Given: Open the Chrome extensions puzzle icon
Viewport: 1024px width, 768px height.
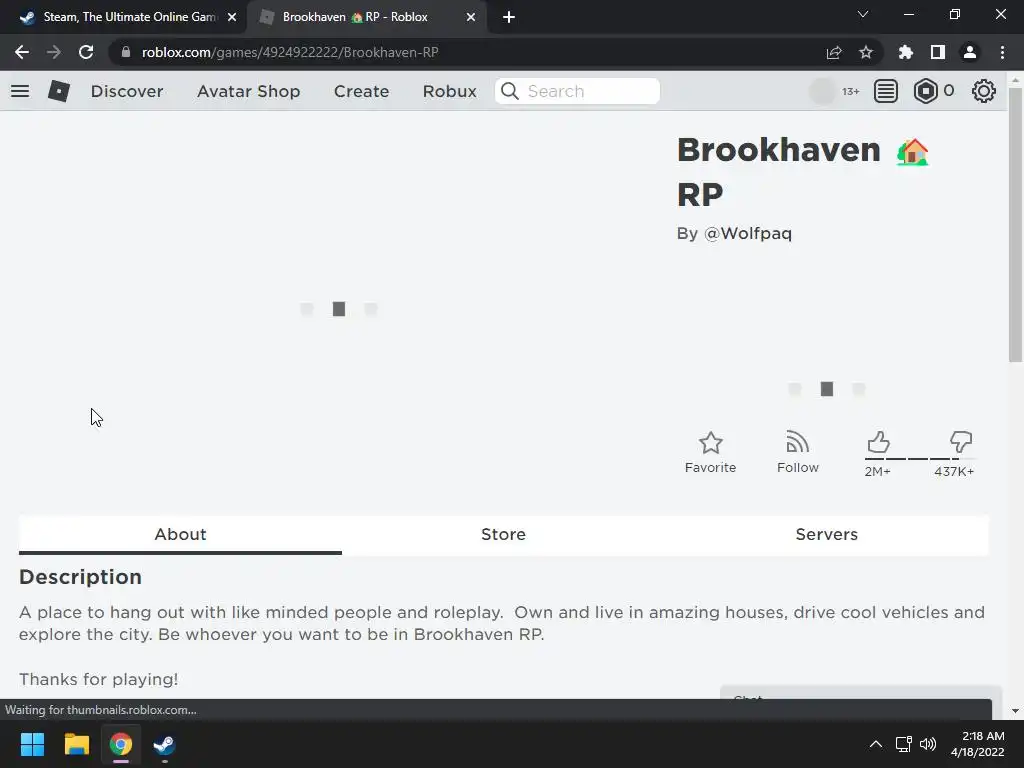Looking at the screenshot, I should [x=906, y=52].
